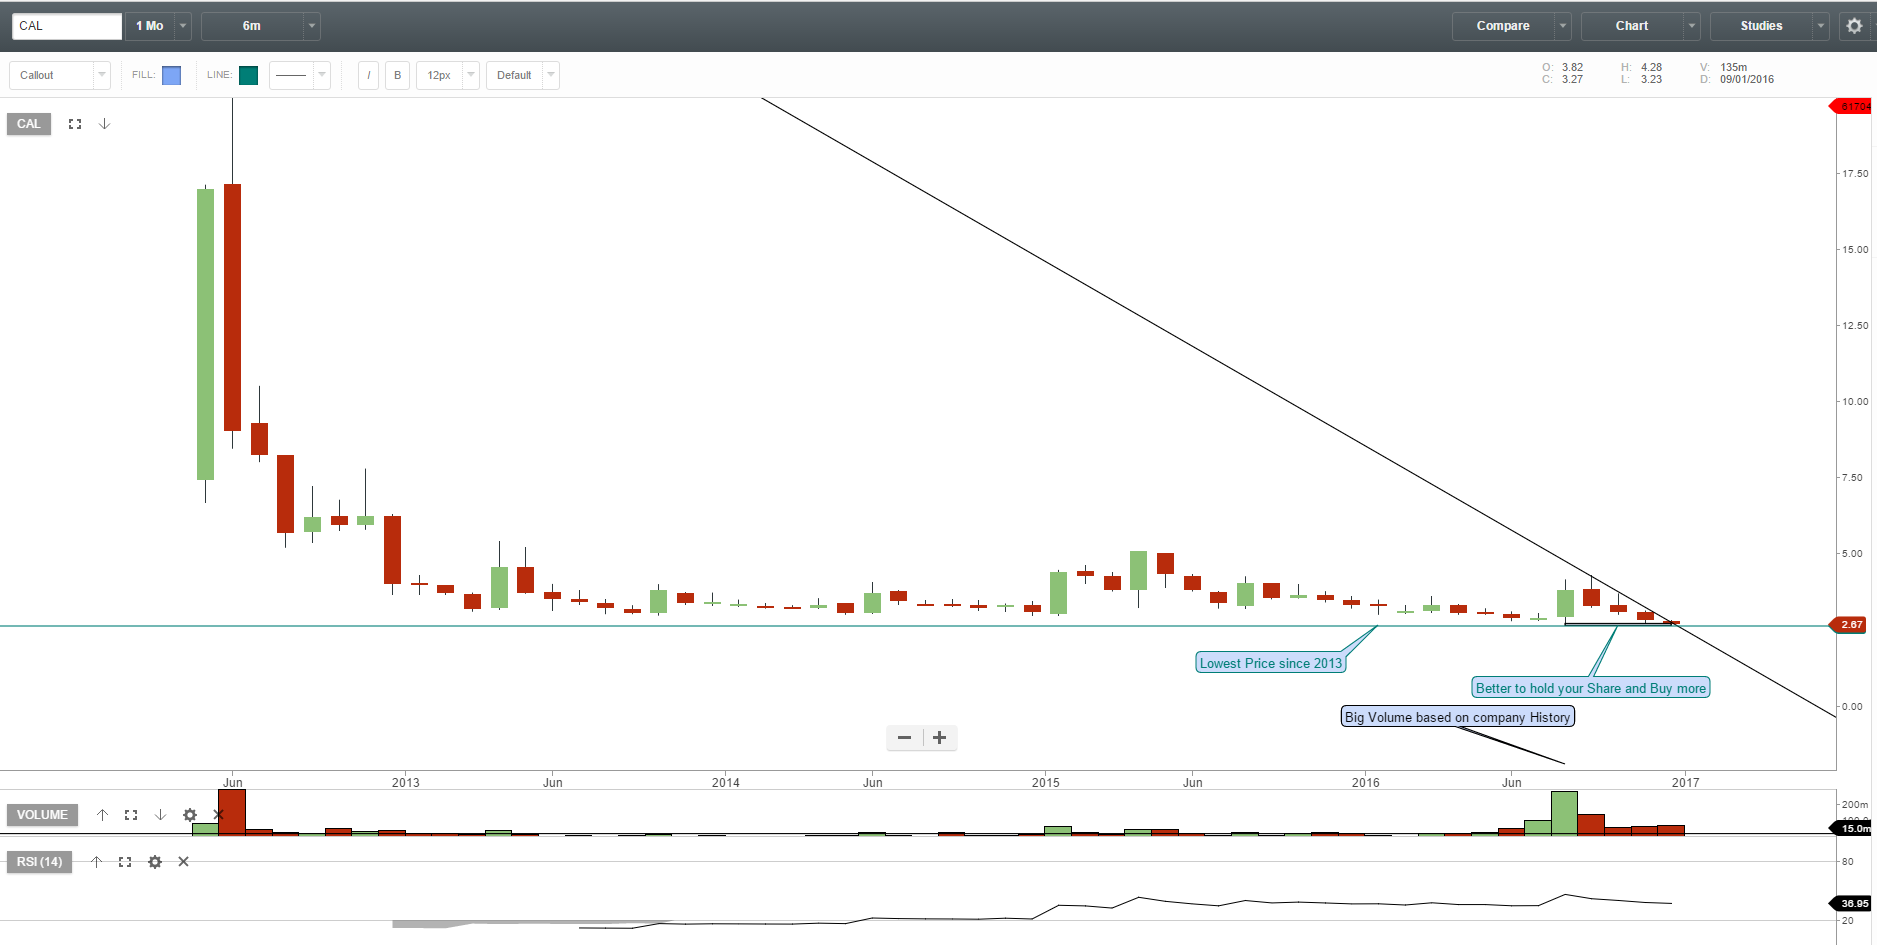Change the FILL color swatch
The width and height of the screenshot is (1877, 945).
171,74
